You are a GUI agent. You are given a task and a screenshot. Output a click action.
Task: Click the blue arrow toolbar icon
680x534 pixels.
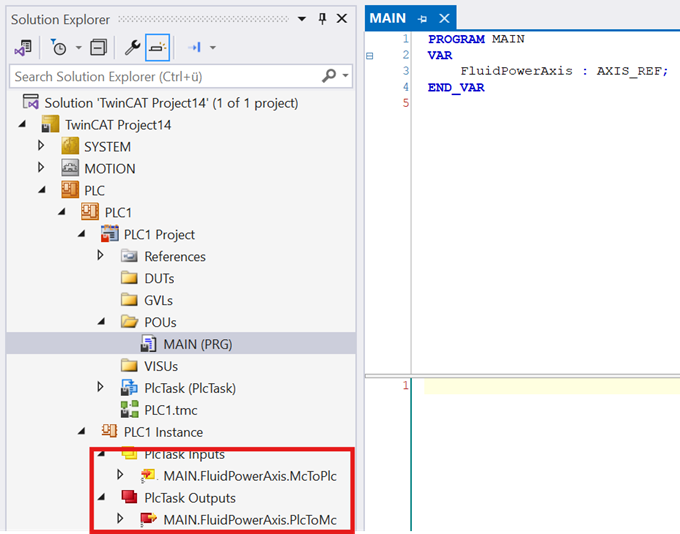pyautogui.click(x=194, y=47)
